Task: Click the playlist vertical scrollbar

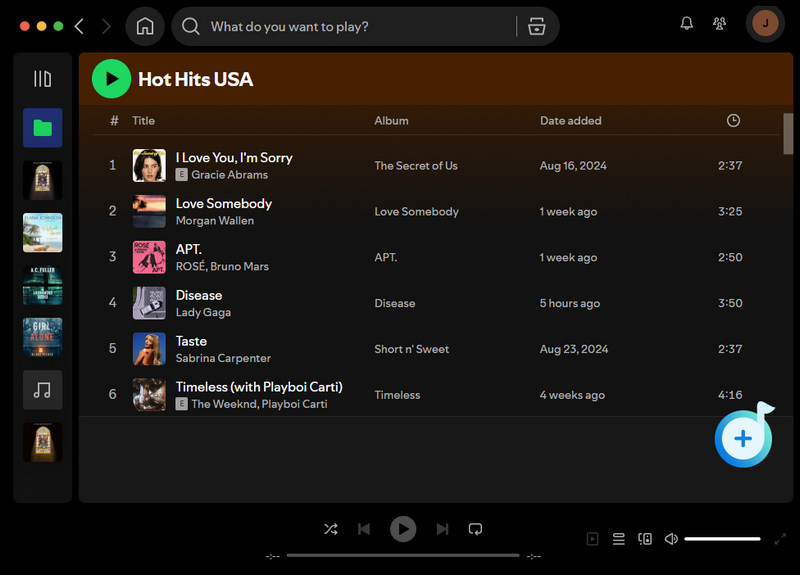Action: (788, 133)
